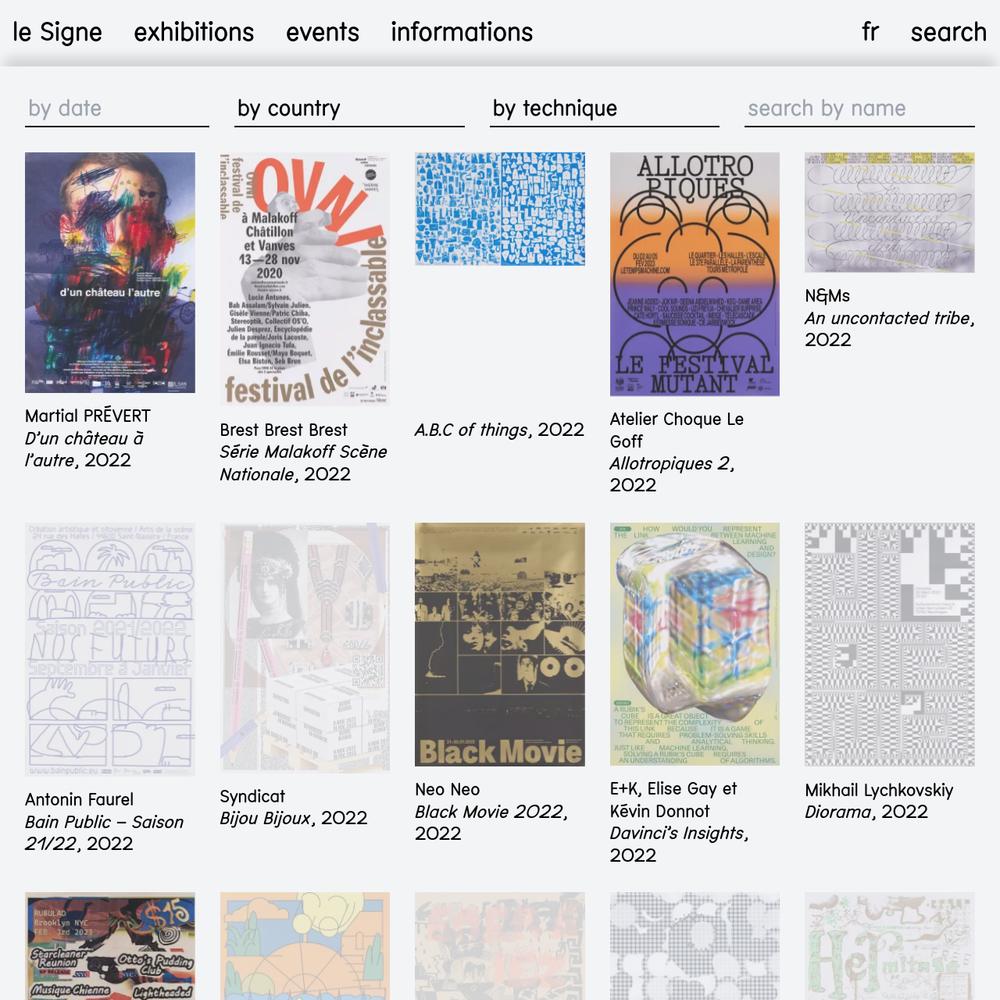1000x1000 pixels.
Task: Go to the informations page
Action: [462, 32]
